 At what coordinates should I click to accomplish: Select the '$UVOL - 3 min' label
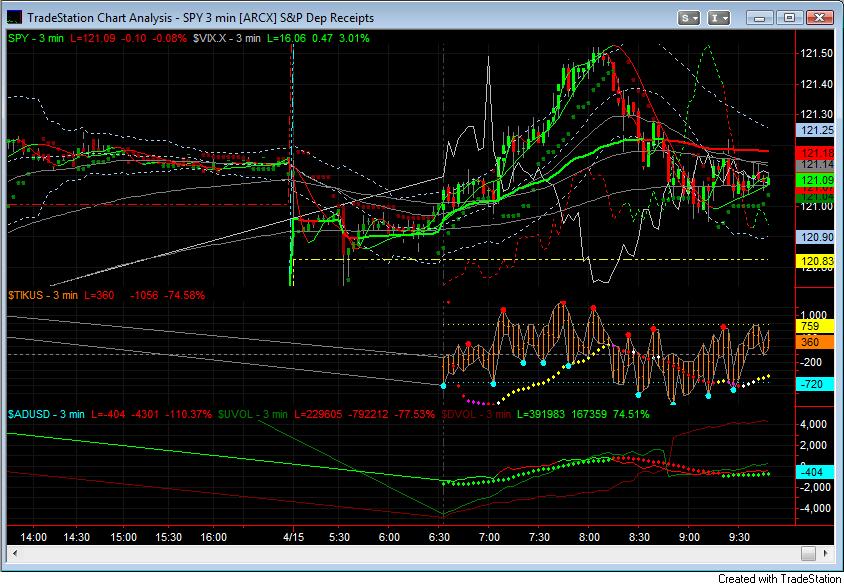click(253, 414)
